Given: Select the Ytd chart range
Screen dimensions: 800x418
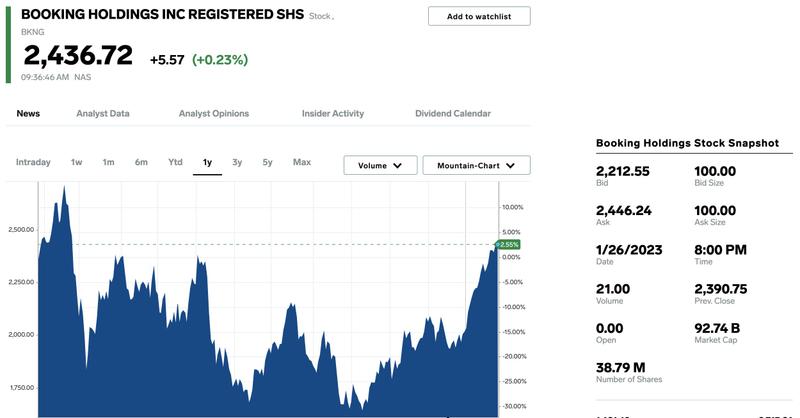Looking at the screenshot, I should (175, 162).
